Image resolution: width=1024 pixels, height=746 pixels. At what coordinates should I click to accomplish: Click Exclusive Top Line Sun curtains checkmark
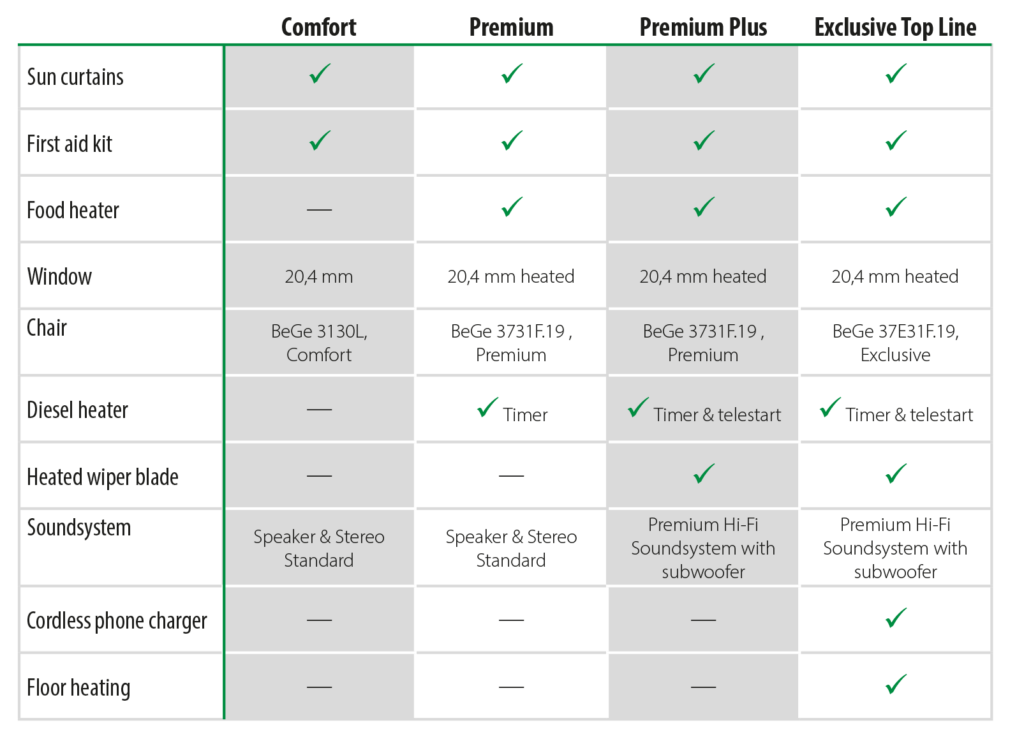click(896, 74)
